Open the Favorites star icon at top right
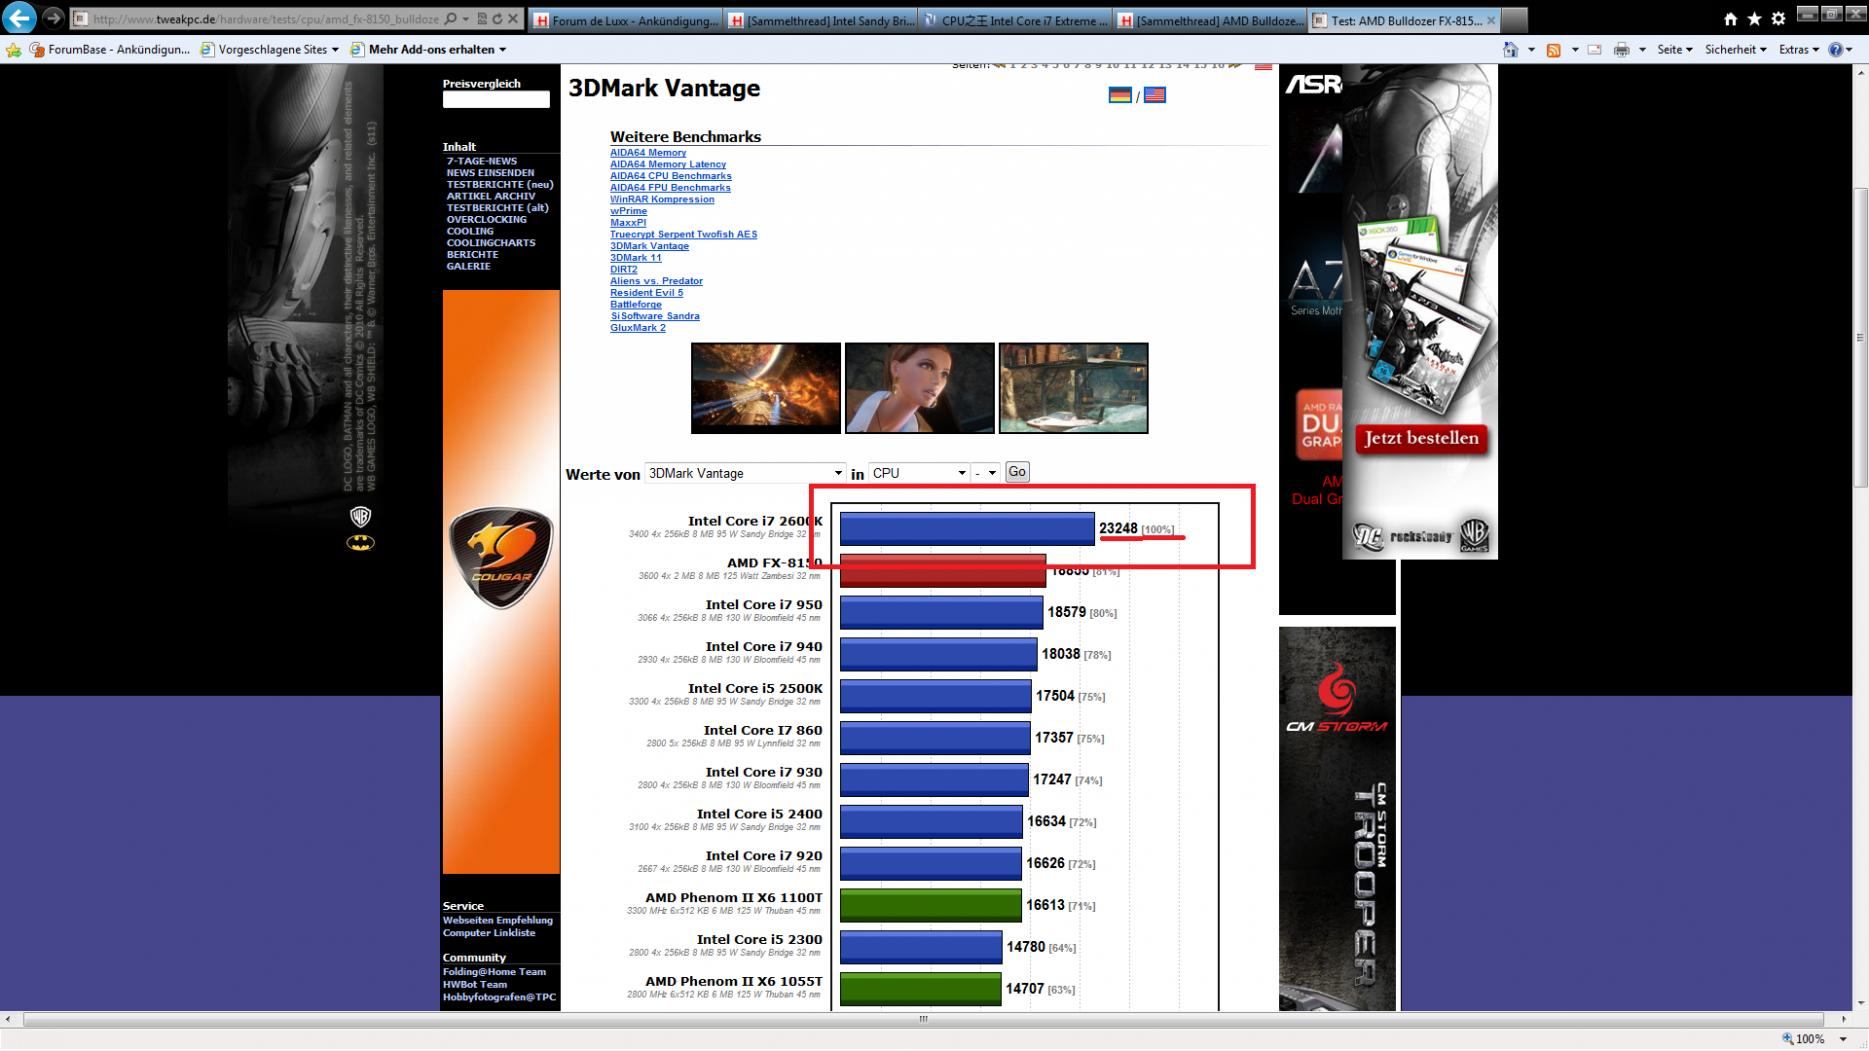 click(1754, 18)
